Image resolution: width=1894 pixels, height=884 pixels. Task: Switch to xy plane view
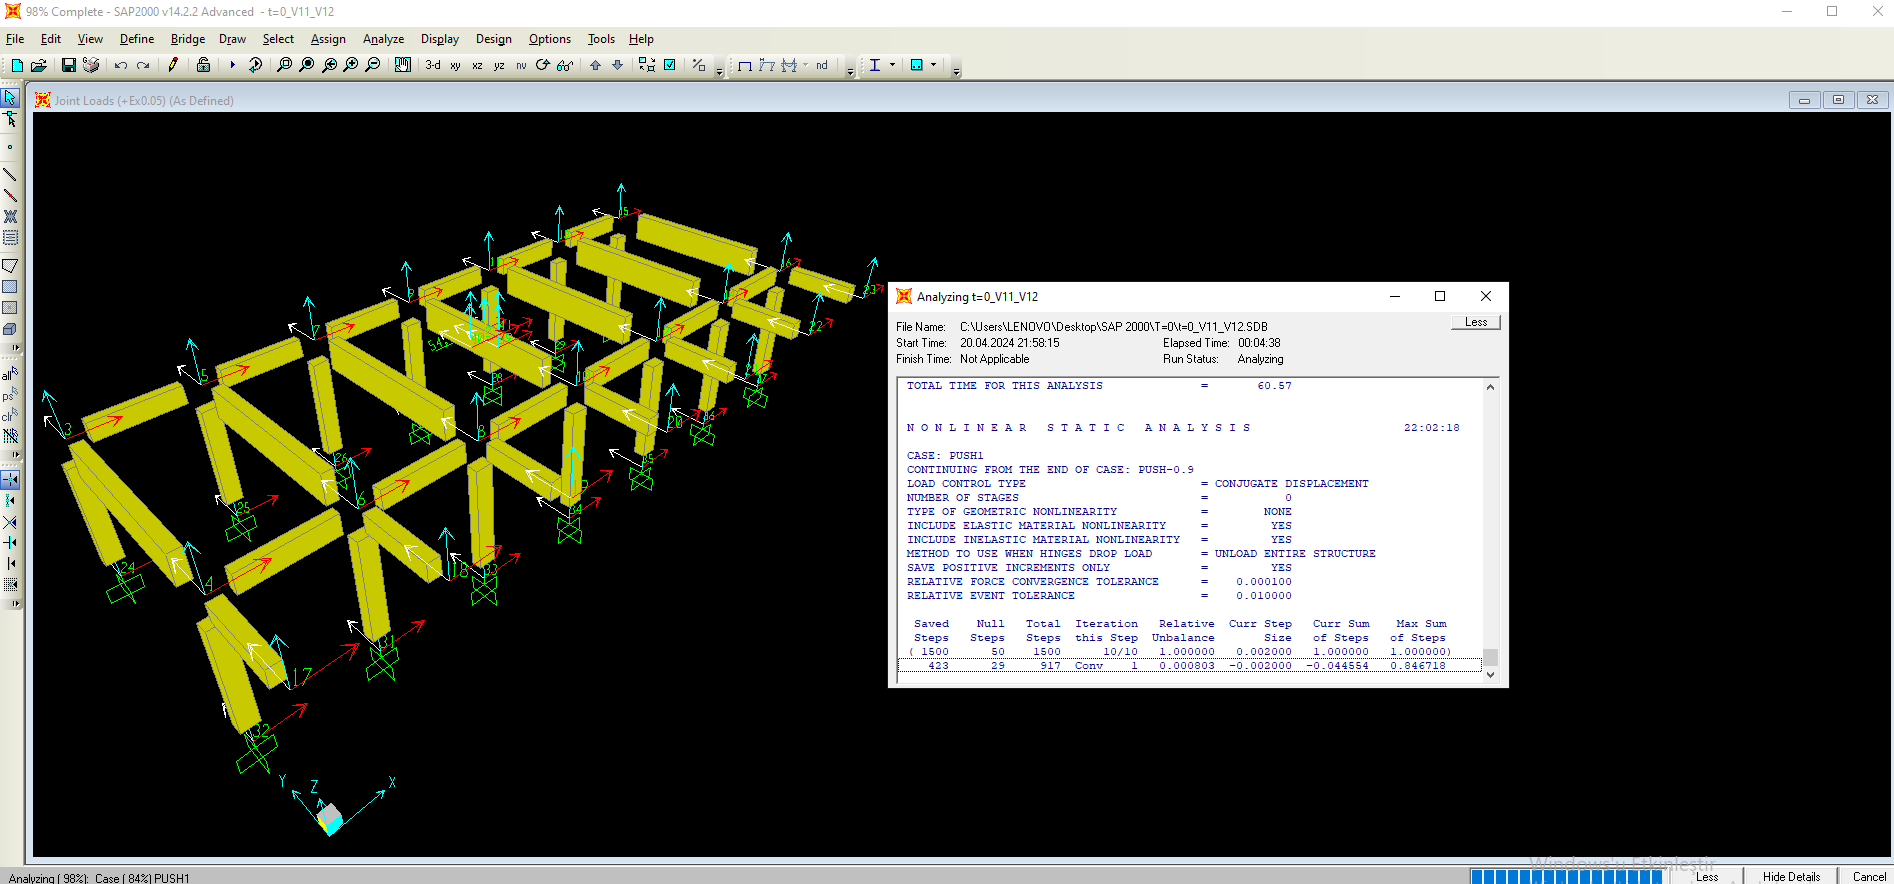[x=455, y=65]
